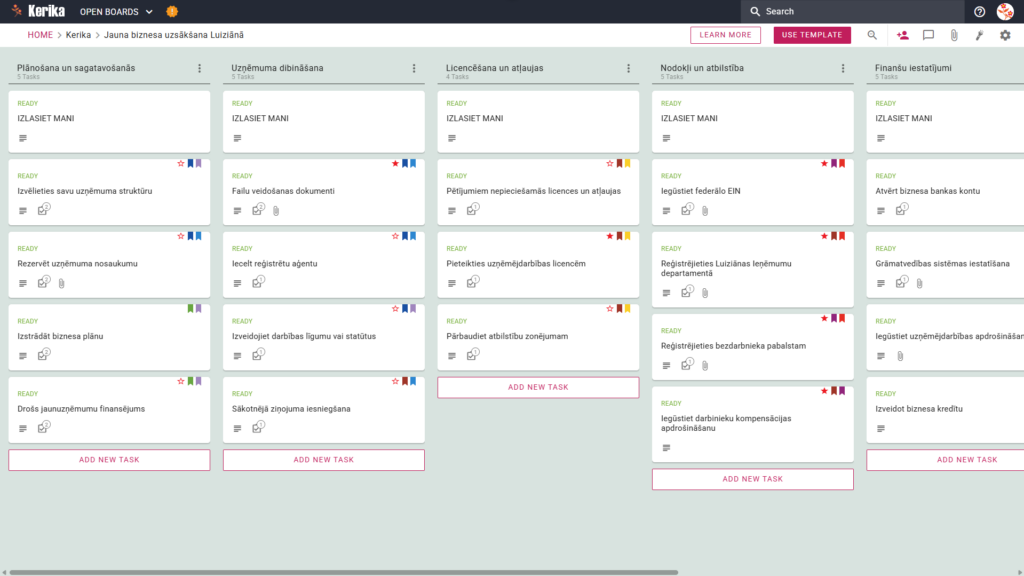Open details icon on Sākotnējā ziņojuma iesniegšana
1024x576 pixels.
pyautogui.click(x=237, y=428)
